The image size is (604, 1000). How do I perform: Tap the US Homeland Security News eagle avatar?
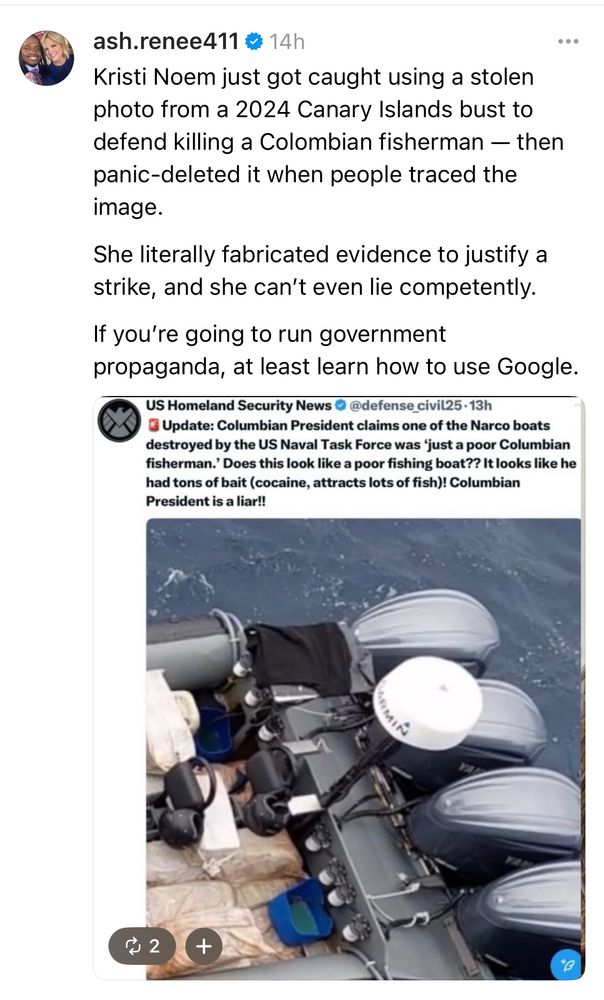(x=119, y=421)
